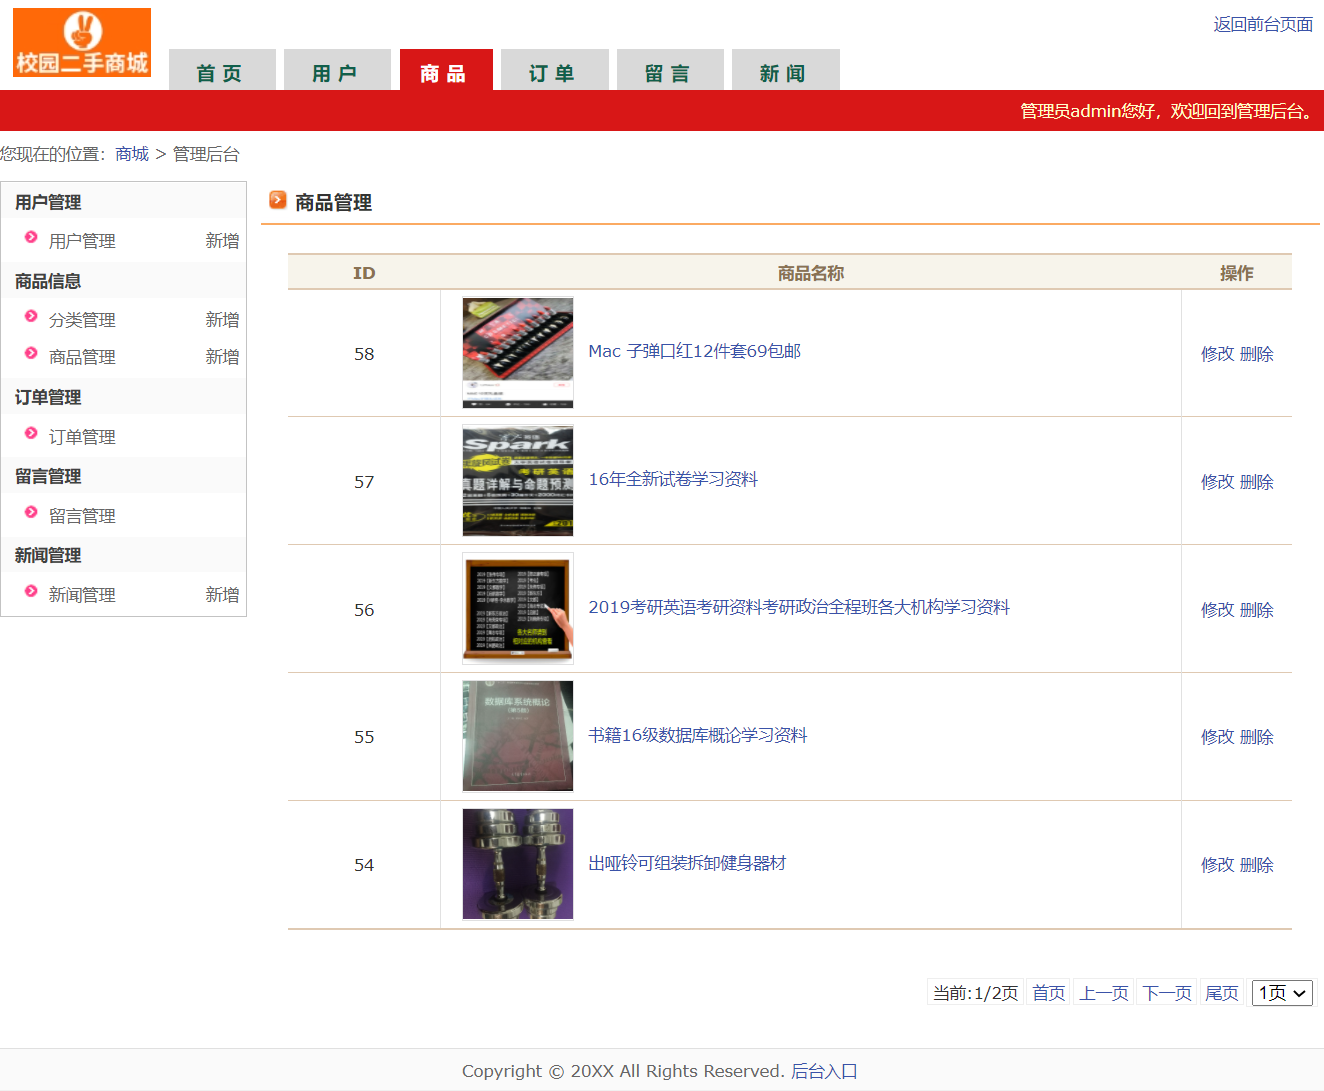The height and width of the screenshot is (1091, 1324).
Task: Click 修改 for product ID 56
Action: tap(1218, 610)
